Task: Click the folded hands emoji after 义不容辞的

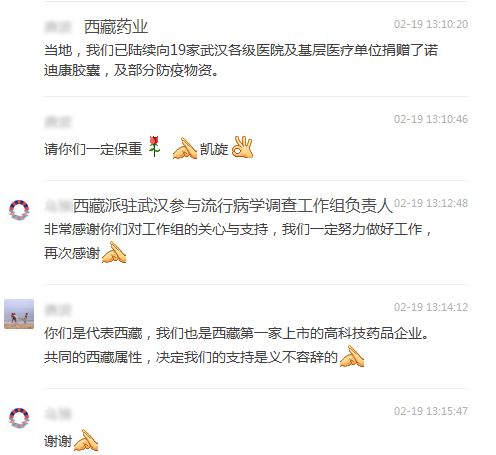Action: pos(352,356)
